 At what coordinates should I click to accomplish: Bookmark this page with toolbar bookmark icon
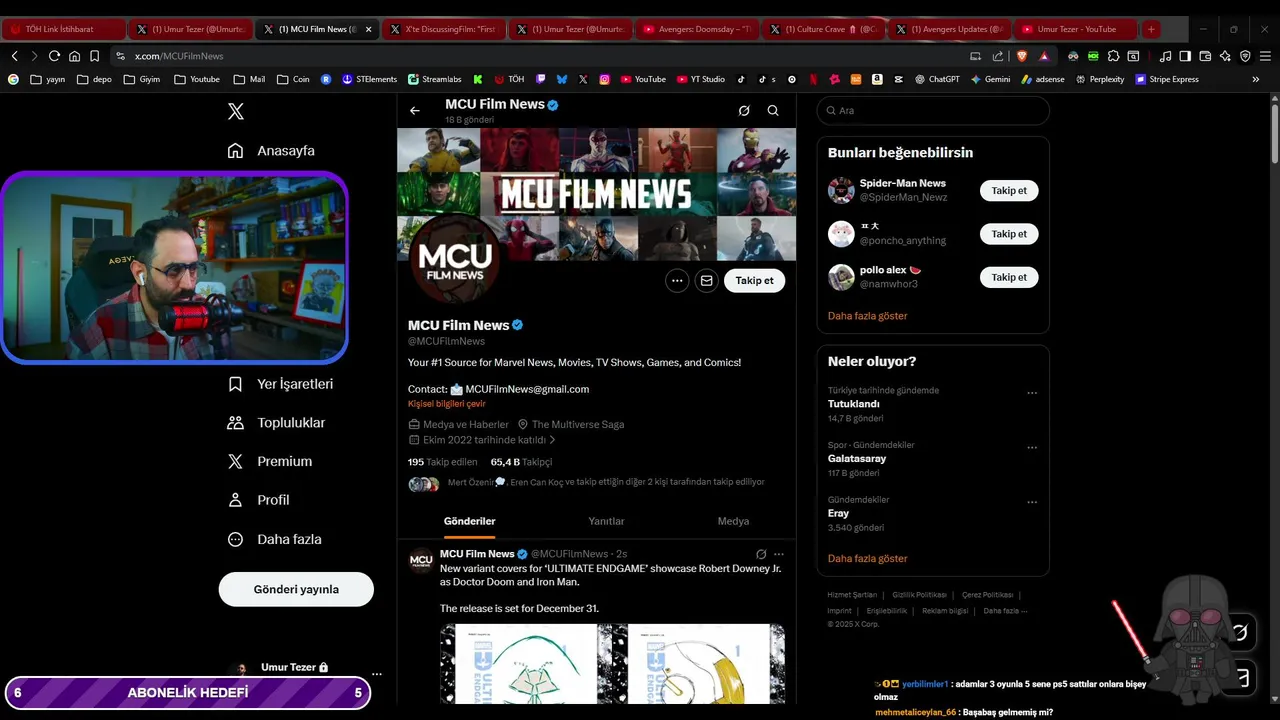(x=94, y=56)
